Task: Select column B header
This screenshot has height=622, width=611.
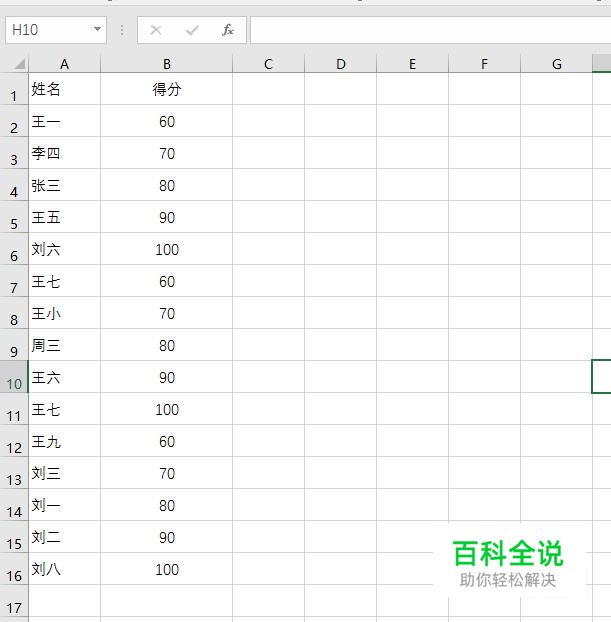Action: click(167, 64)
